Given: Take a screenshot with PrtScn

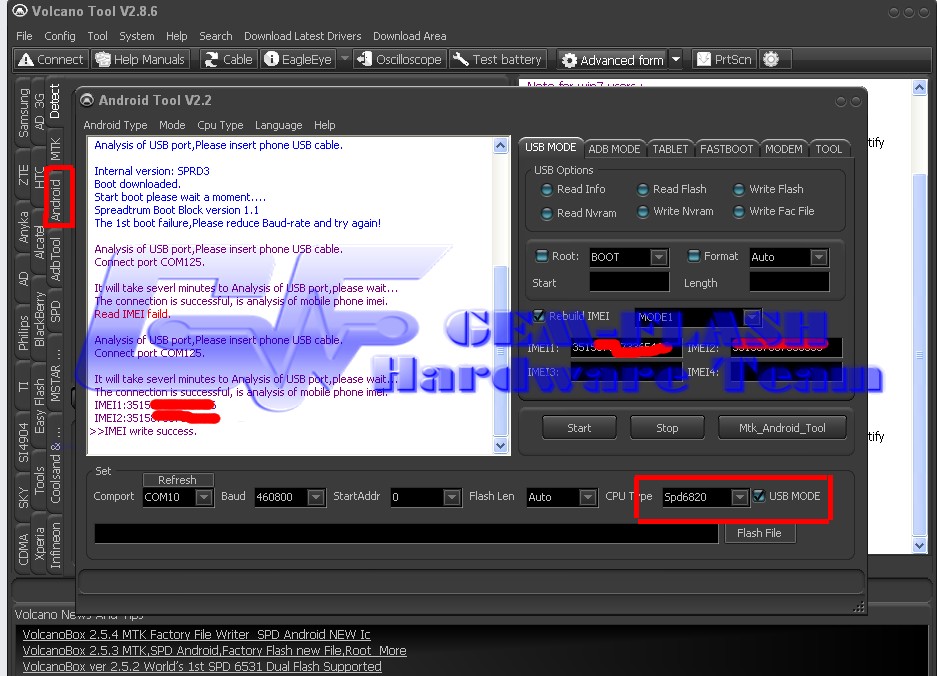Looking at the screenshot, I should [724, 59].
